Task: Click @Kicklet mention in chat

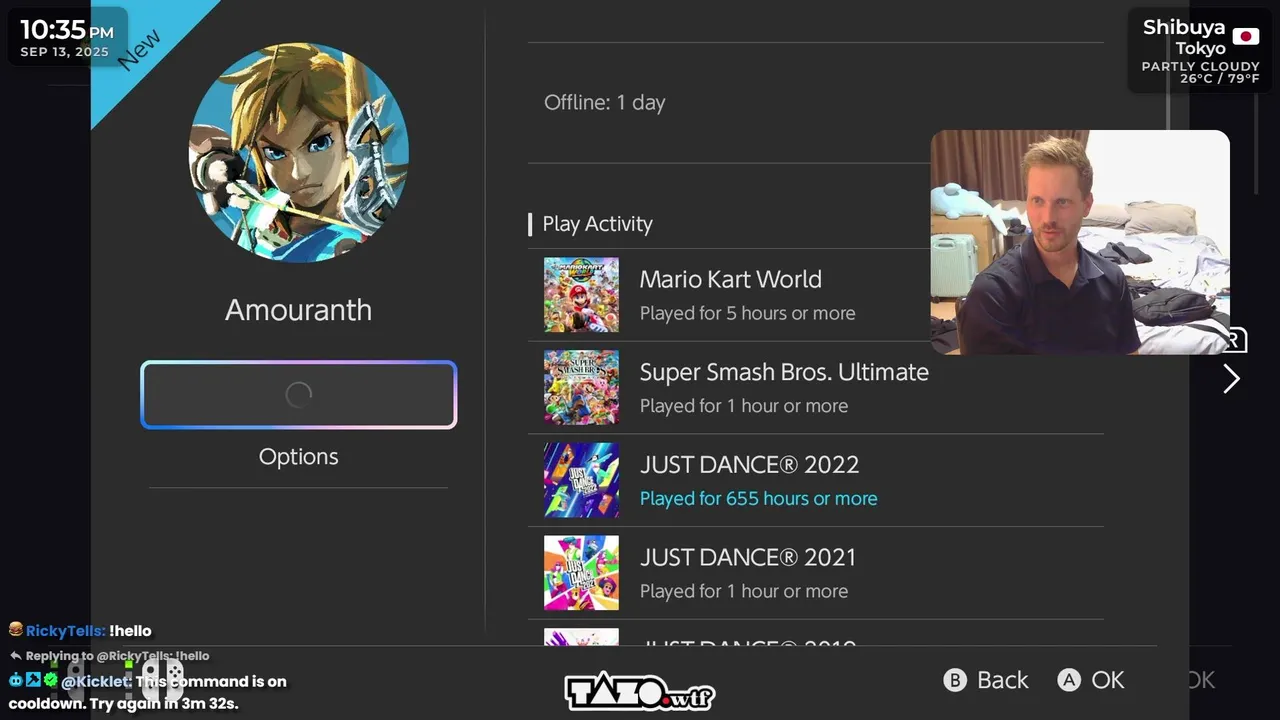Action: (x=96, y=681)
